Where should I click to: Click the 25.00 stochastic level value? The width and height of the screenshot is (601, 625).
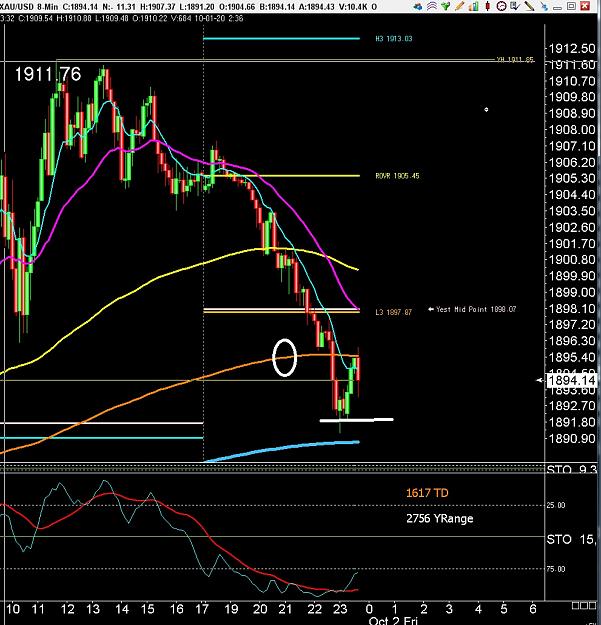(x=556, y=505)
